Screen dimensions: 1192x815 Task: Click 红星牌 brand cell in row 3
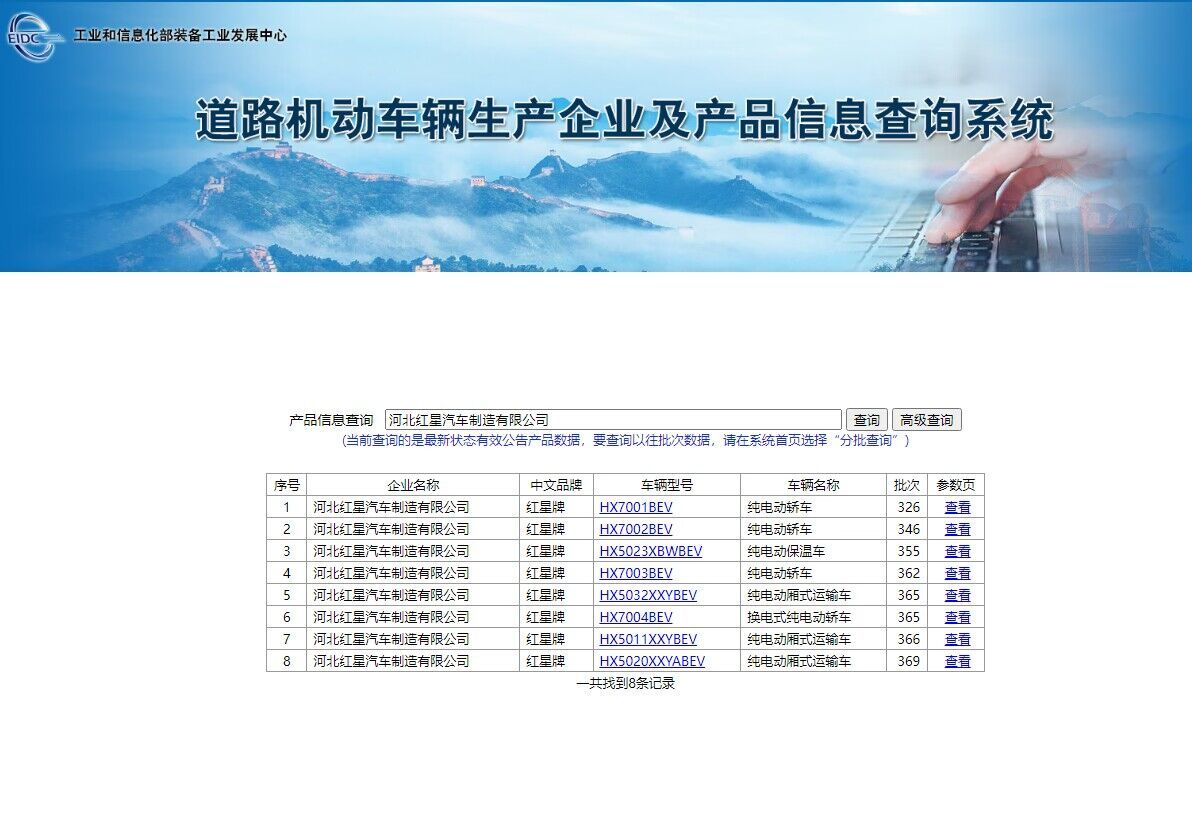(556, 551)
